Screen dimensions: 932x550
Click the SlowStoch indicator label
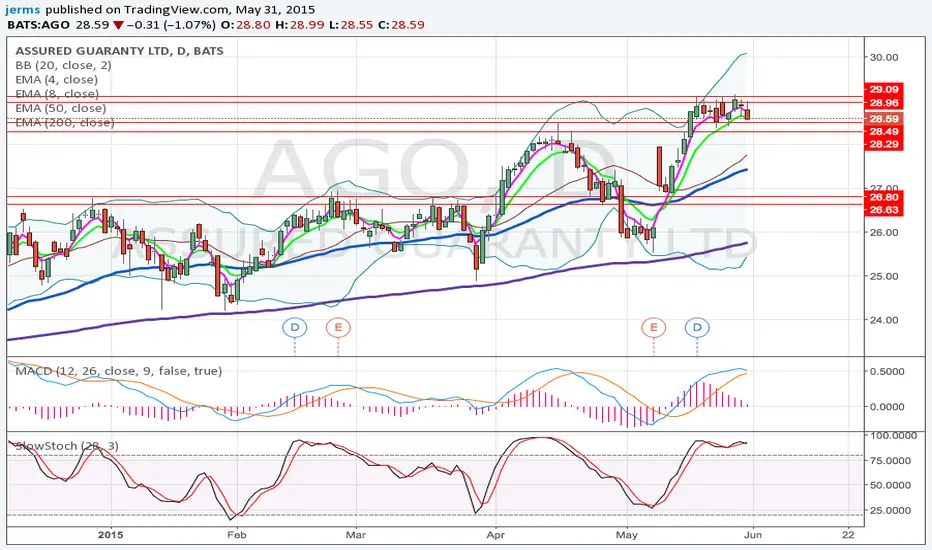[67, 446]
